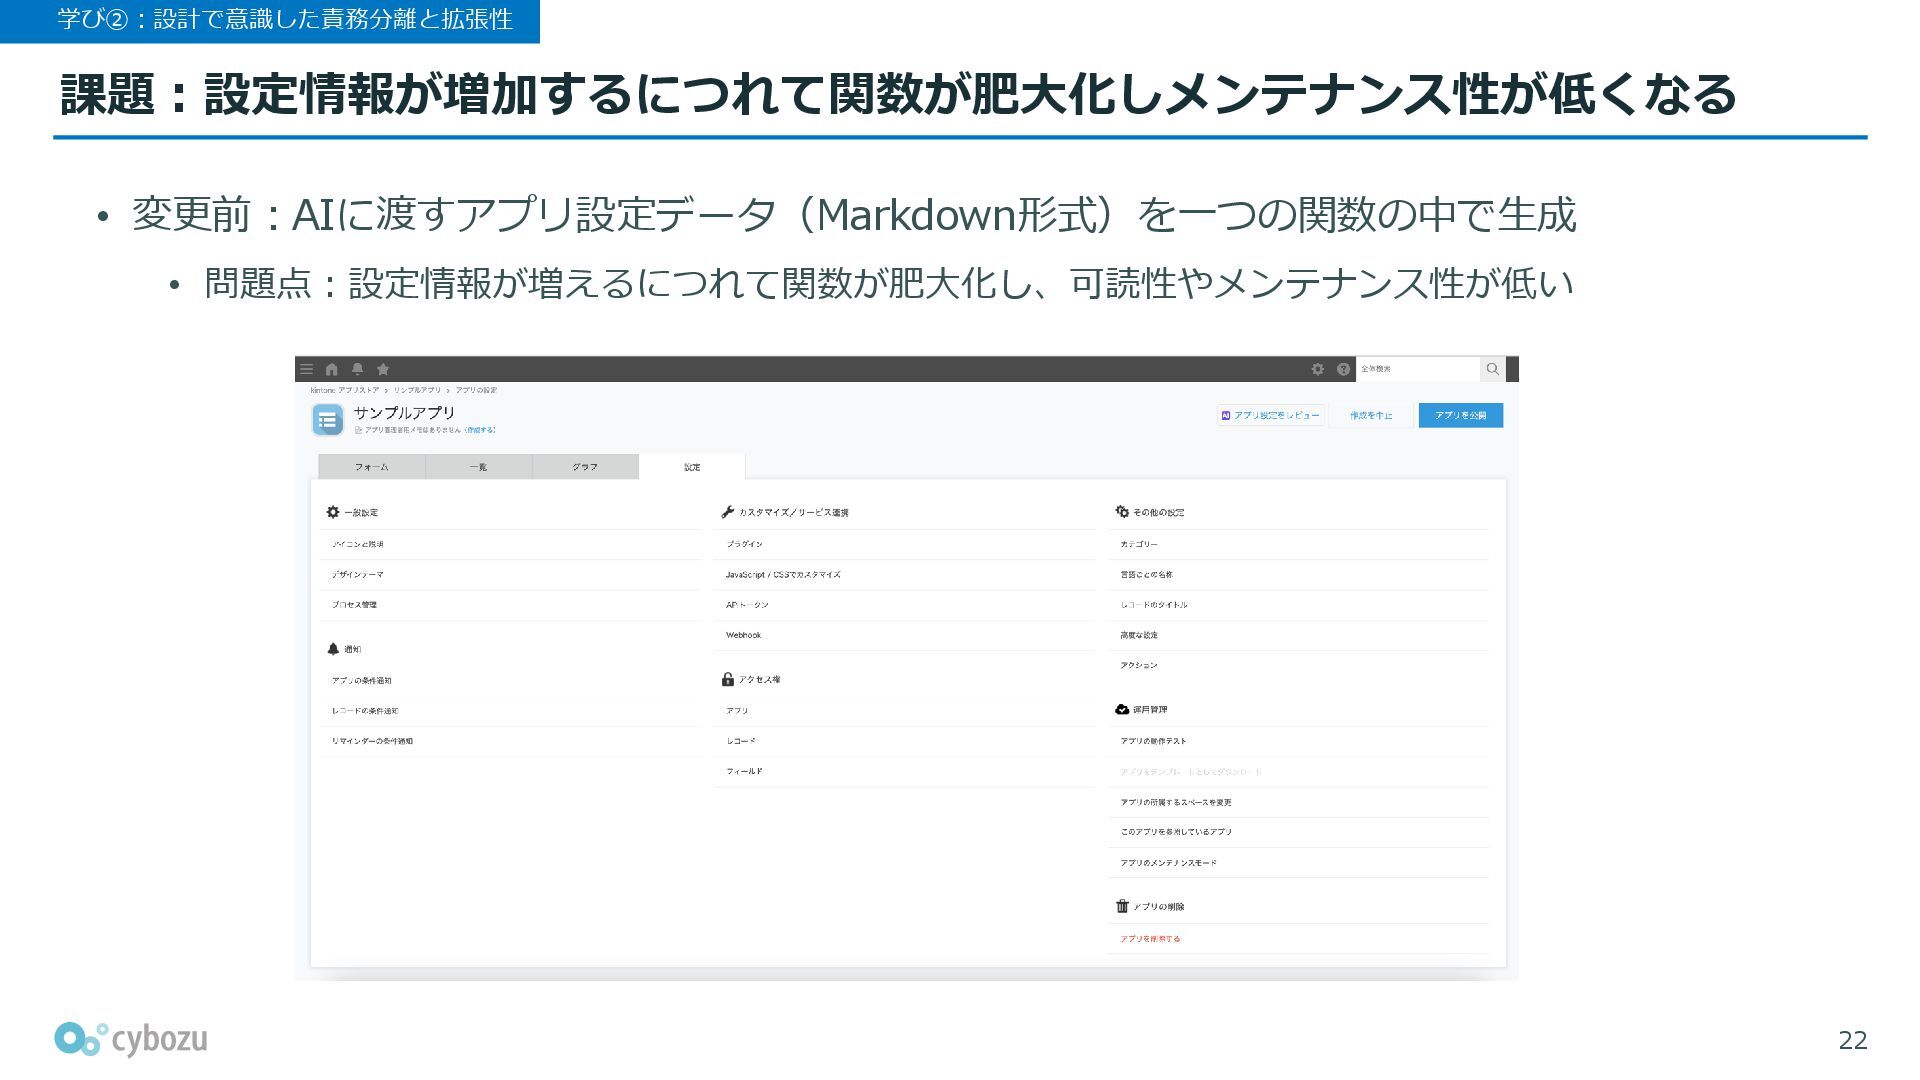Click the サンプルアプリ app icon
Screen dimensions: 1920x1080
point(327,420)
